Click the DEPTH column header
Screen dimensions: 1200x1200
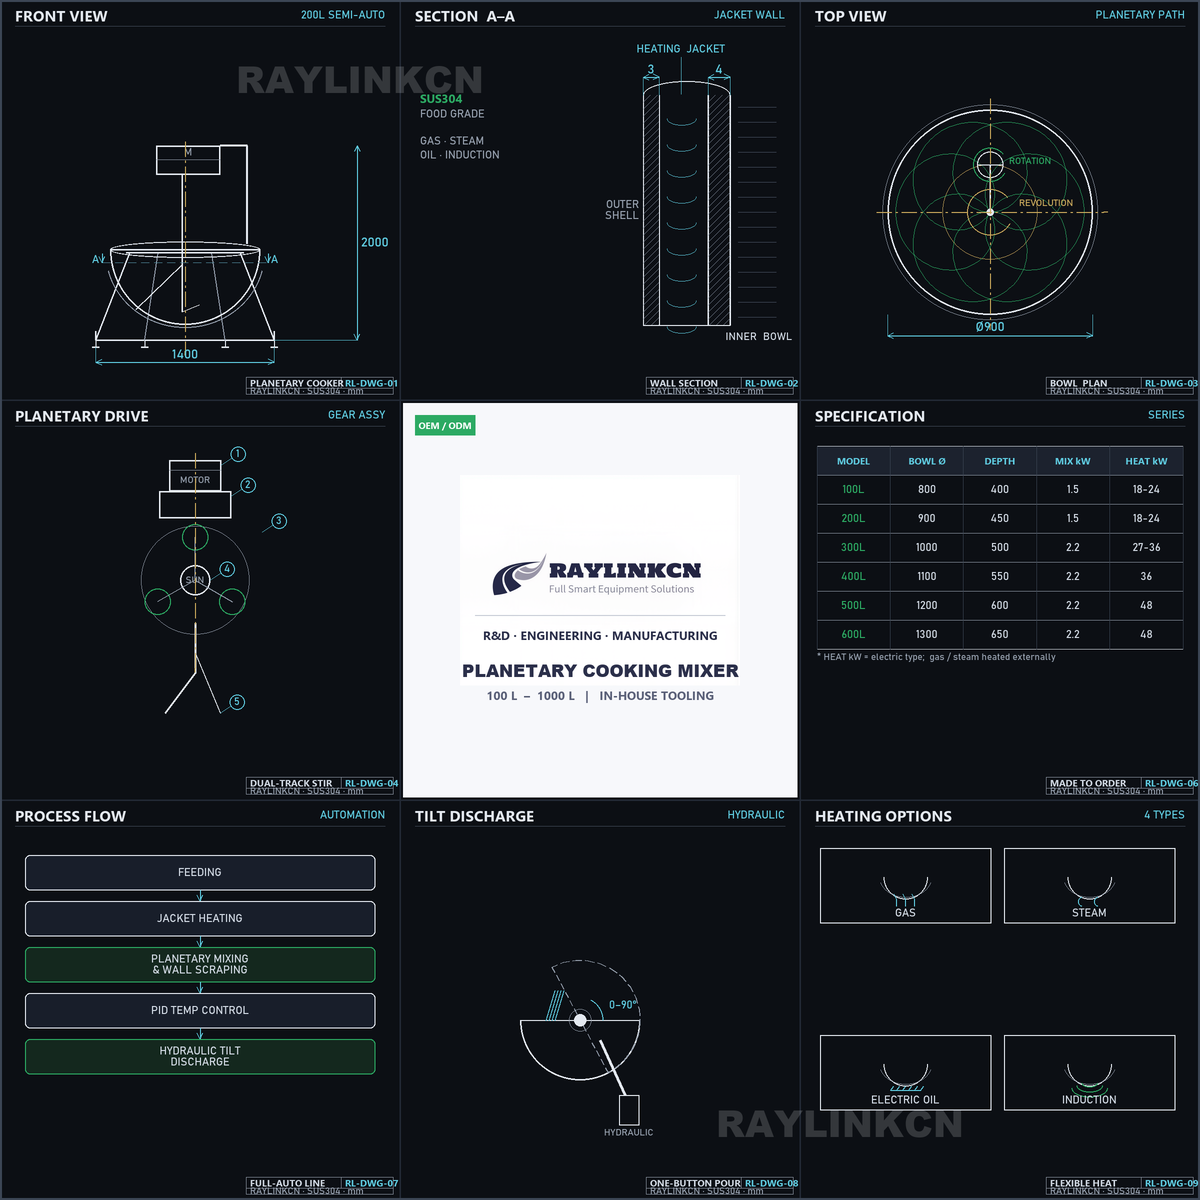[1000, 461]
